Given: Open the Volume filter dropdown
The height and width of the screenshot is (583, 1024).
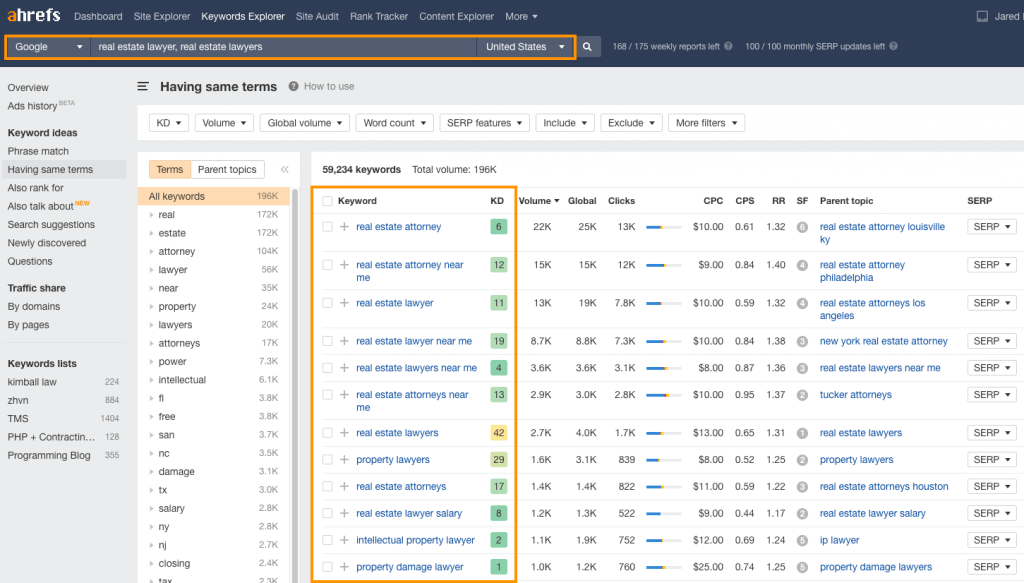Looking at the screenshot, I should [224, 123].
